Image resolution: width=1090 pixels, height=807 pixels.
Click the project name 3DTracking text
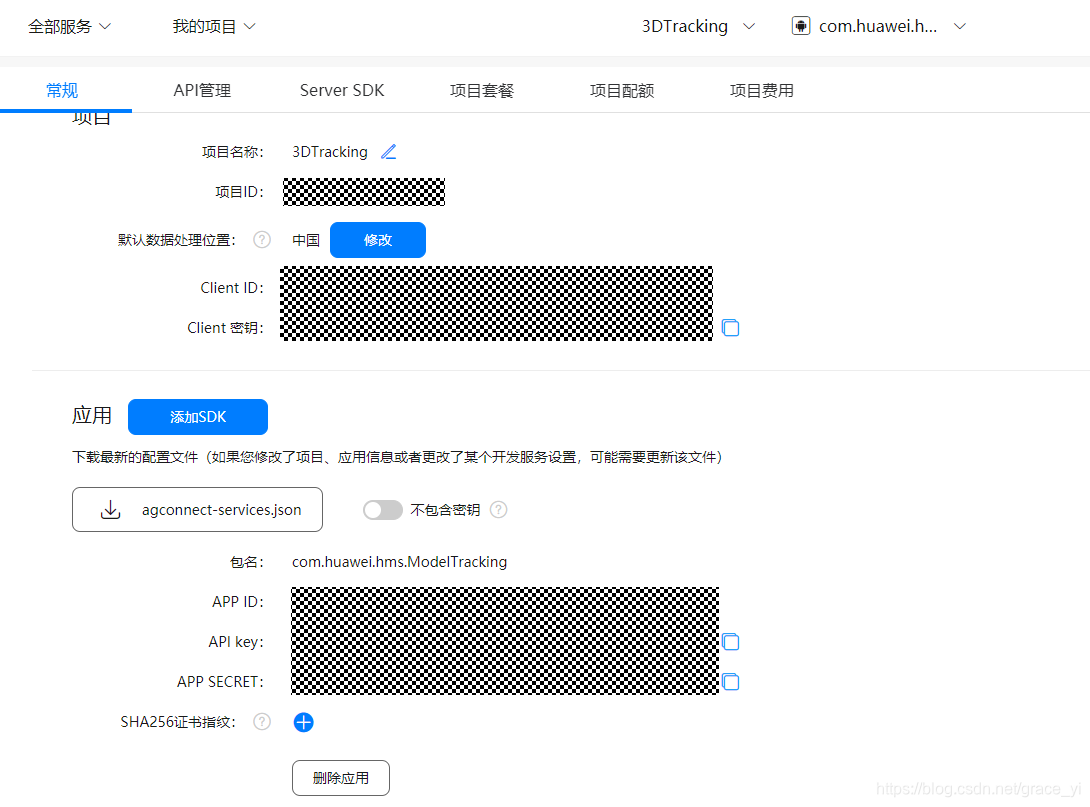tap(330, 152)
